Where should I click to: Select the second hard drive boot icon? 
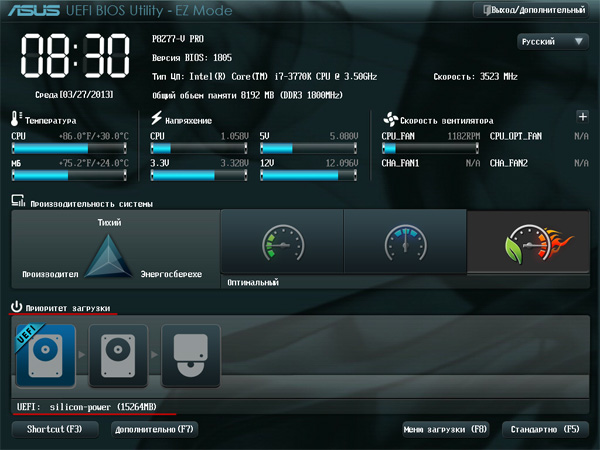tap(117, 356)
